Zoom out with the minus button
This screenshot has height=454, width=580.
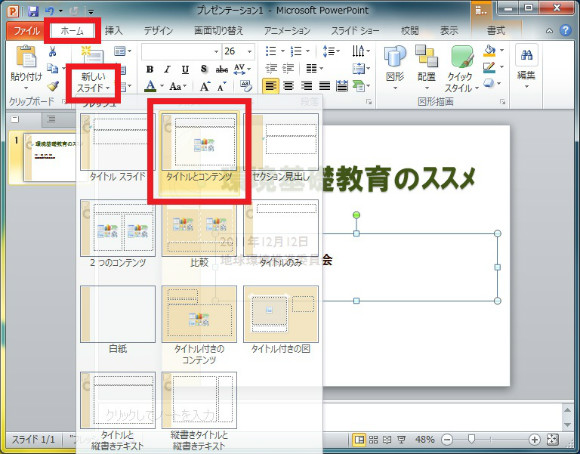pyautogui.click(x=447, y=440)
